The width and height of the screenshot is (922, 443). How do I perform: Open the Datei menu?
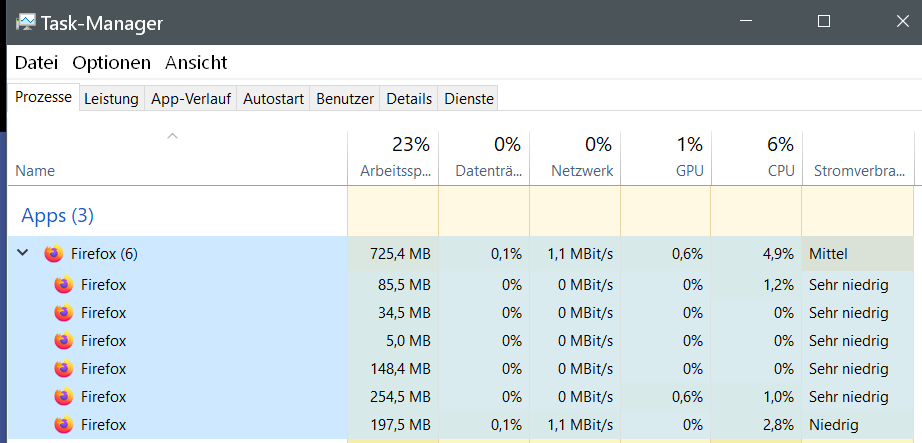(37, 63)
